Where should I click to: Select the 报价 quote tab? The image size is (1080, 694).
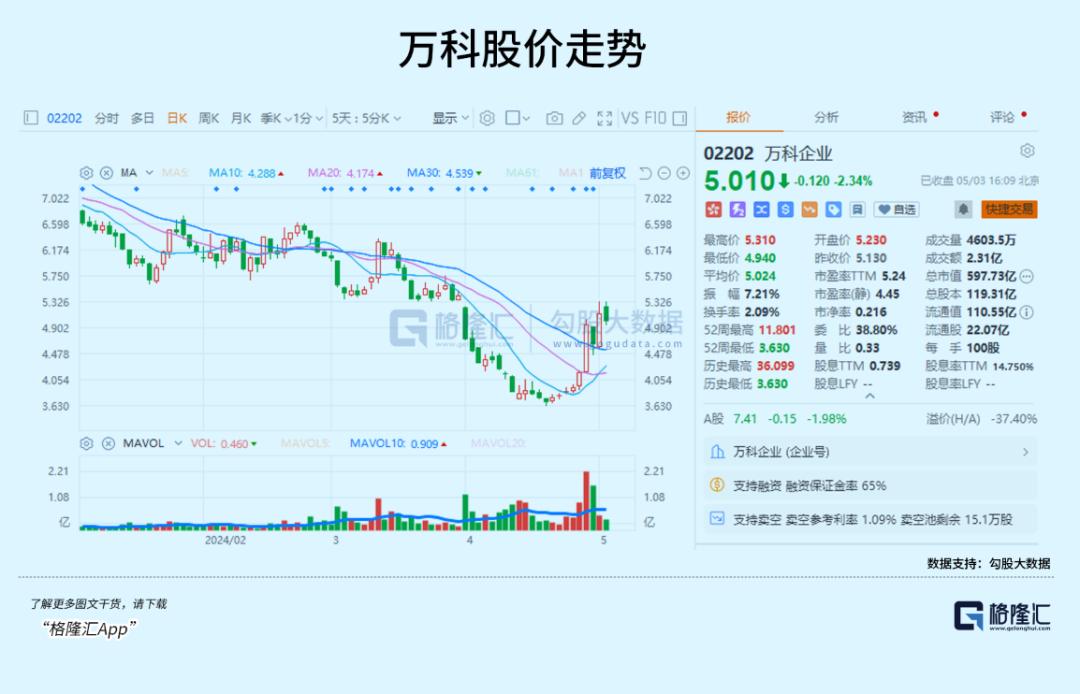(738, 118)
